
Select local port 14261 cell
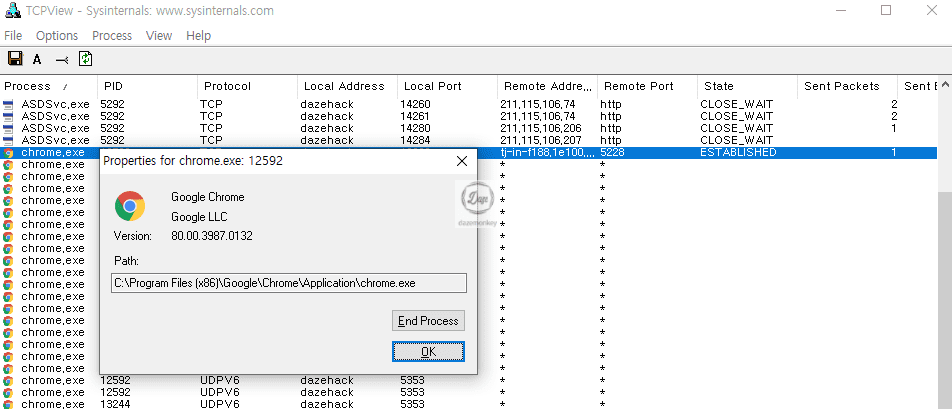click(x=415, y=116)
